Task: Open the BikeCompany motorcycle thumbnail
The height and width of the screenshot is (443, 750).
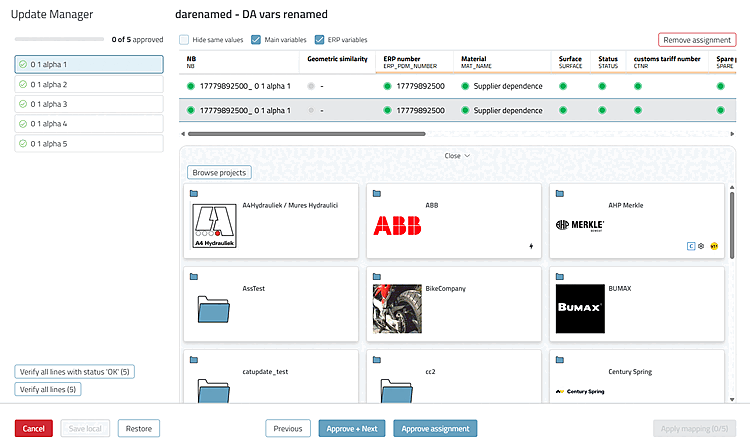Action: [x=397, y=309]
